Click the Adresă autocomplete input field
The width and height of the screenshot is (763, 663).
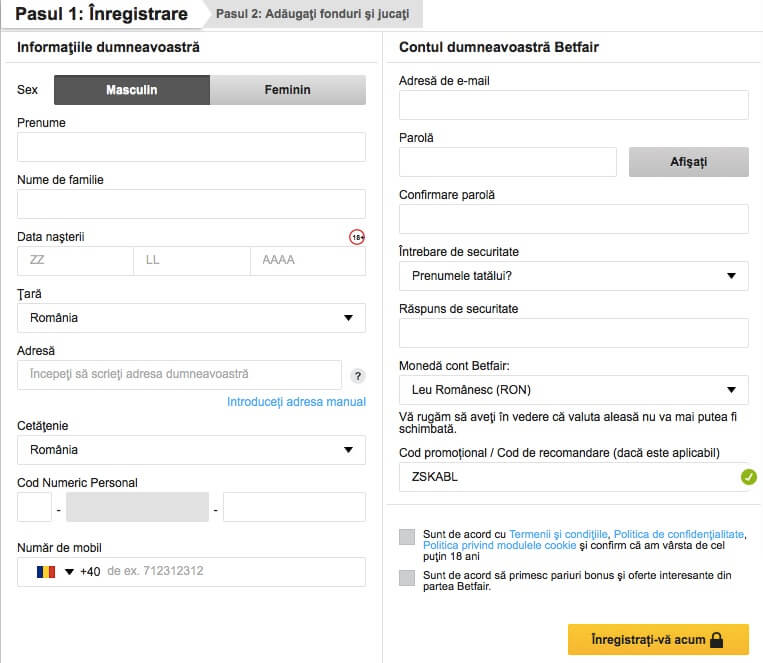click(x=179, y=375)
